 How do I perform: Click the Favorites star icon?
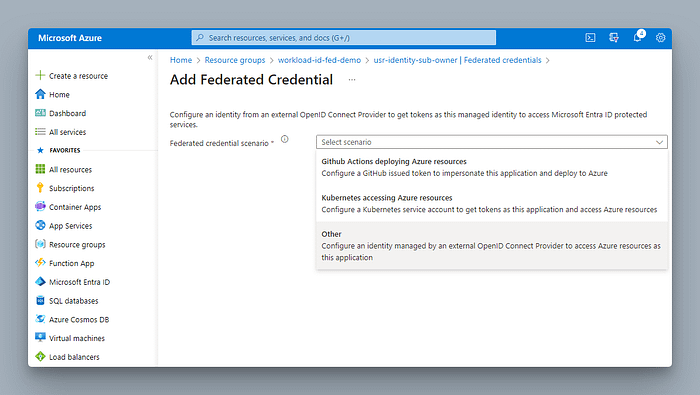[x=40, y=150]
